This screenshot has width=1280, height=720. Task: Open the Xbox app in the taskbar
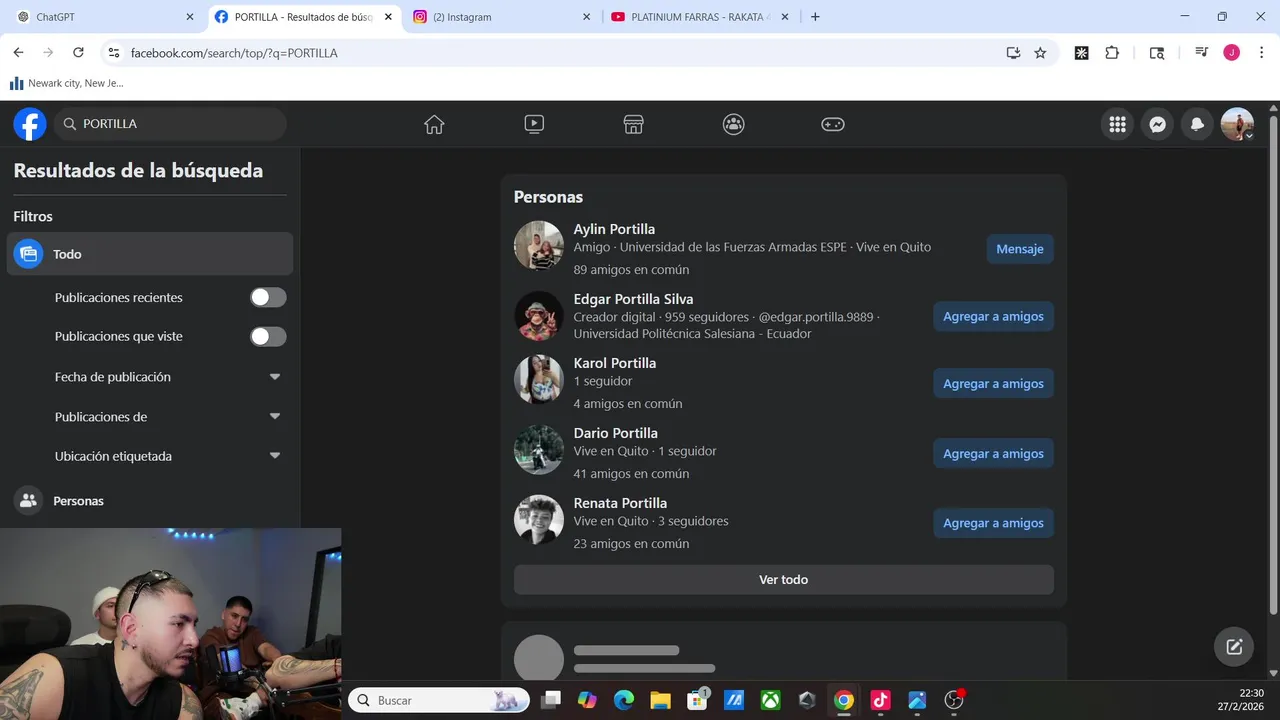click(x=770, y=700)
